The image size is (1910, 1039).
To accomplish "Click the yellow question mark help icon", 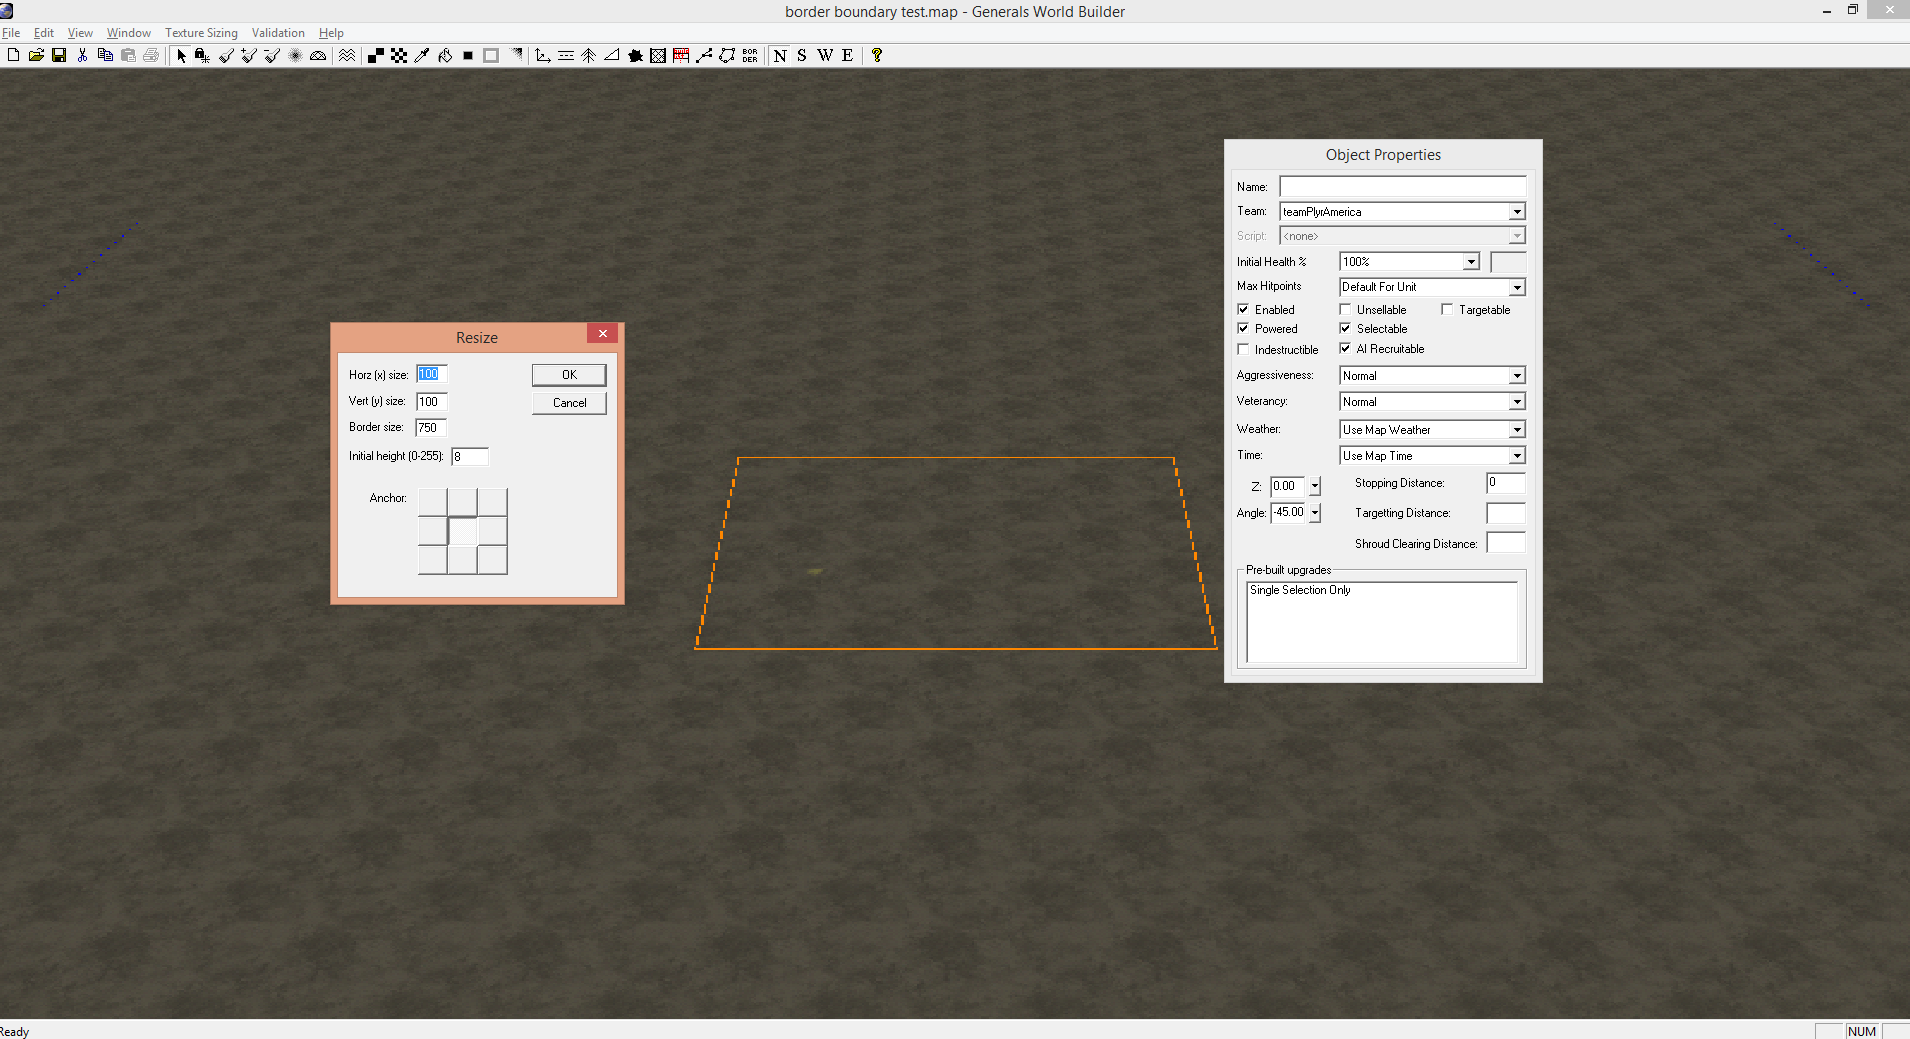I will click(x=877, y=55).
